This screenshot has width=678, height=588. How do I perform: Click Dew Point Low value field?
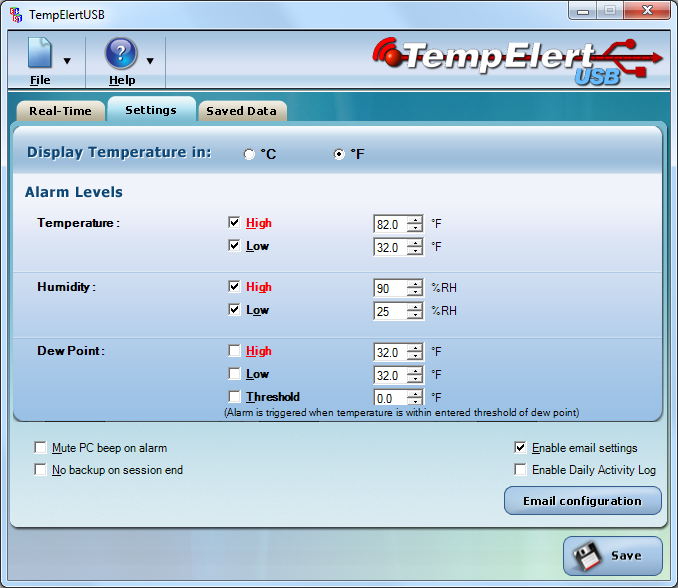390,375
